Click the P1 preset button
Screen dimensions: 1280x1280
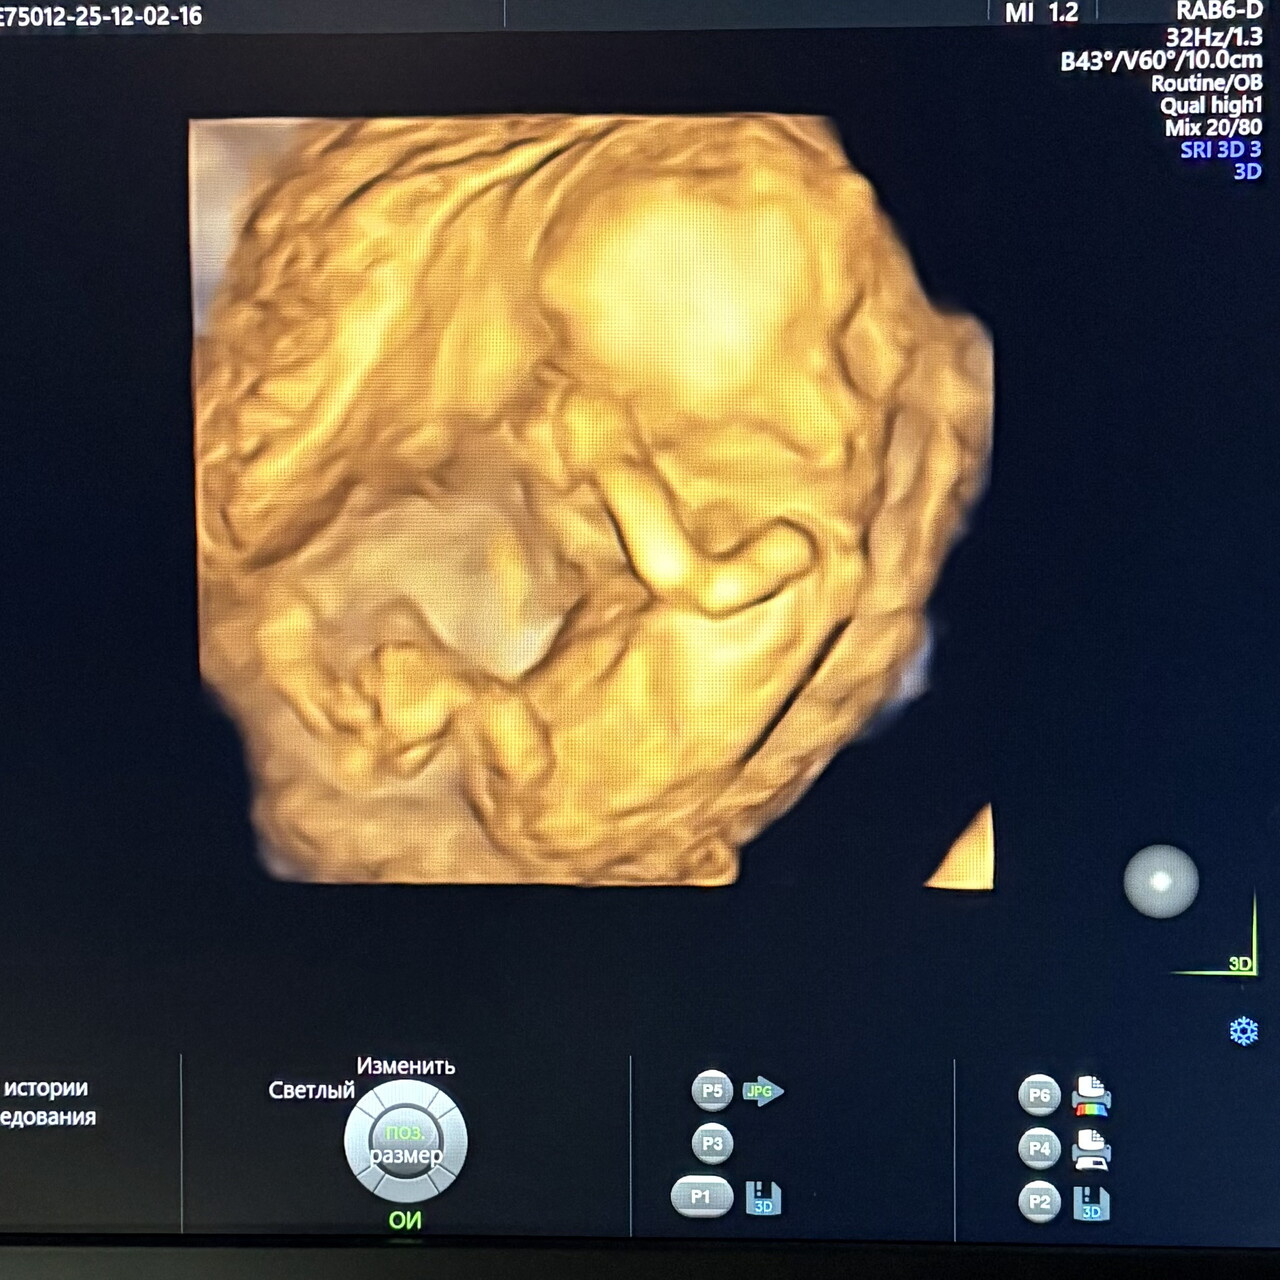(x=702, y=1197)
